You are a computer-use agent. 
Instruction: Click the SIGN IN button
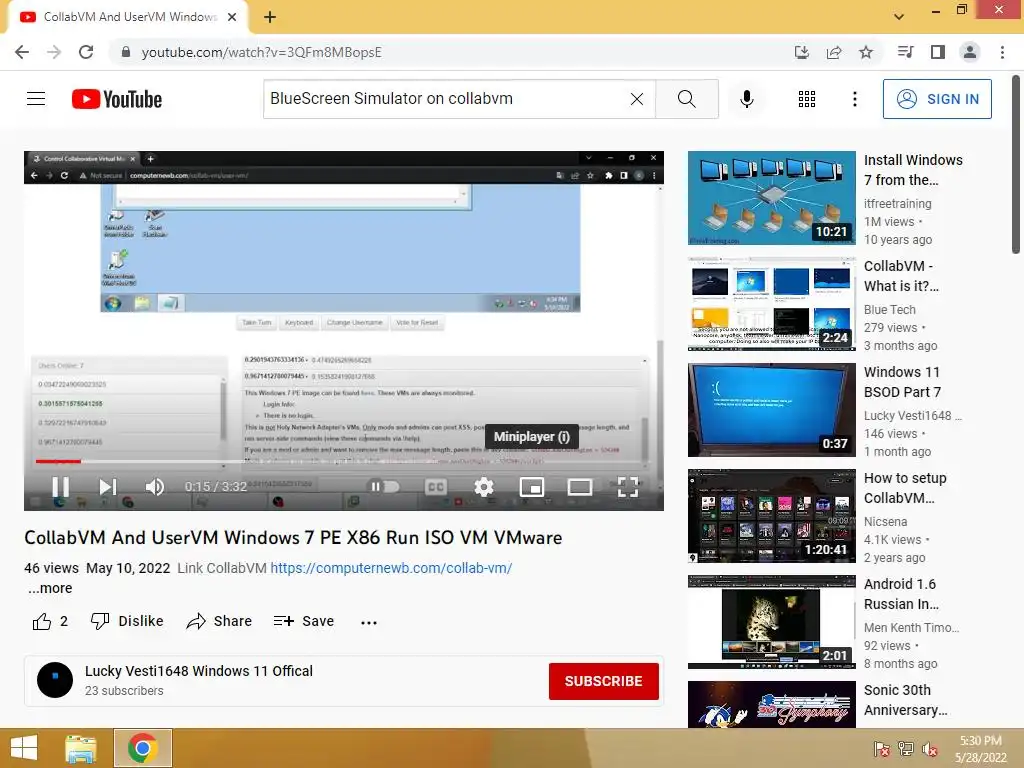point(937,99)
